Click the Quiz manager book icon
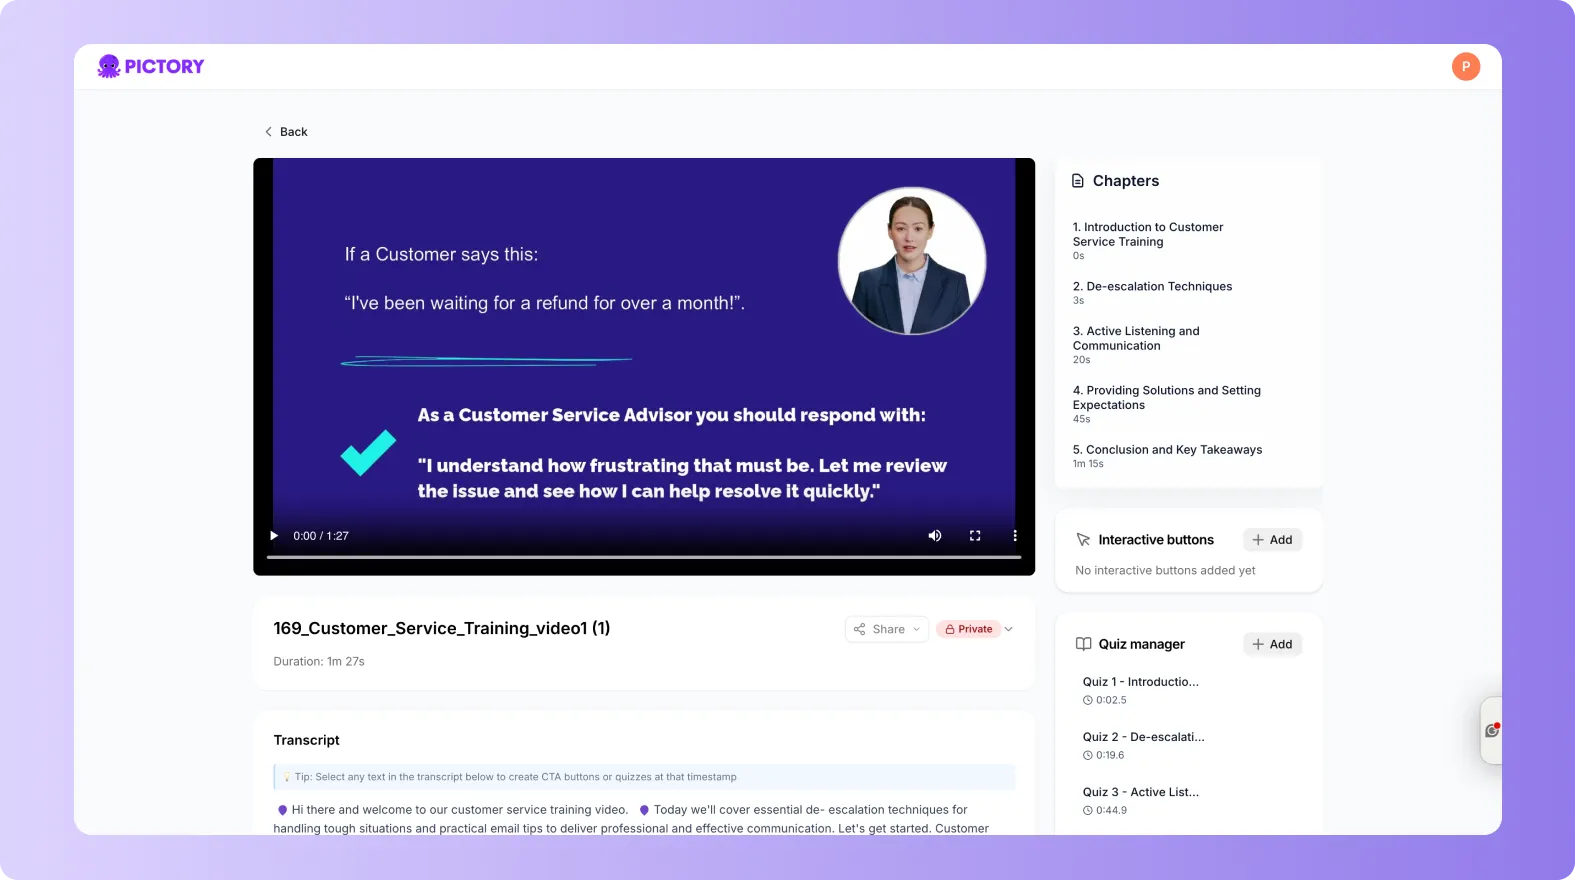The width and height of the screenshot is (1575, 880). 1083,644
